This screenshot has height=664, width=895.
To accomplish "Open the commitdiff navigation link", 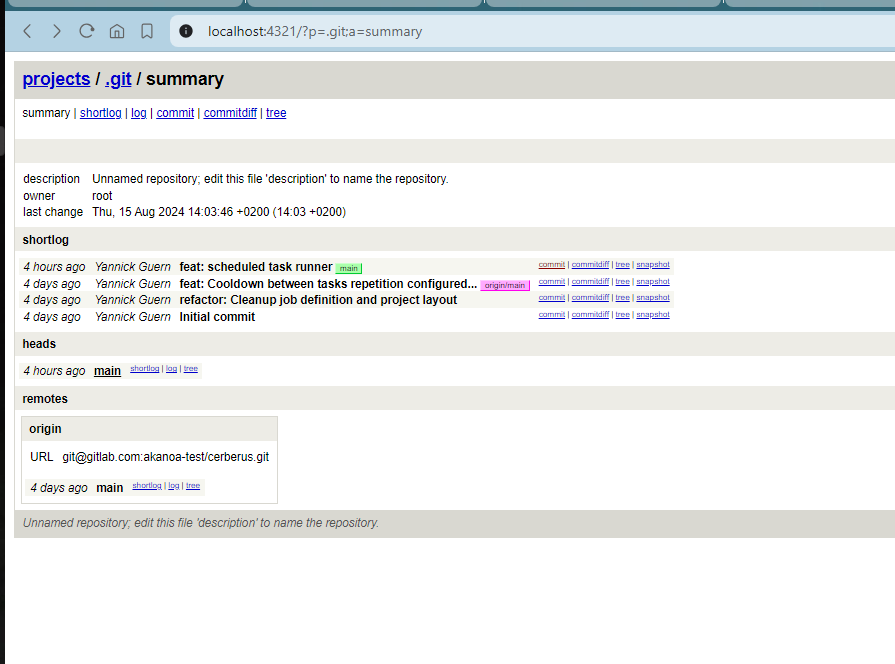I will click(x=230, y=113).
